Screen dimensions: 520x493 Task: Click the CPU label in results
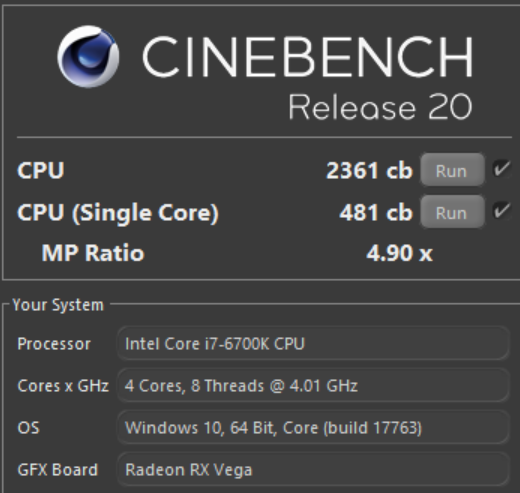pos(41,170)
